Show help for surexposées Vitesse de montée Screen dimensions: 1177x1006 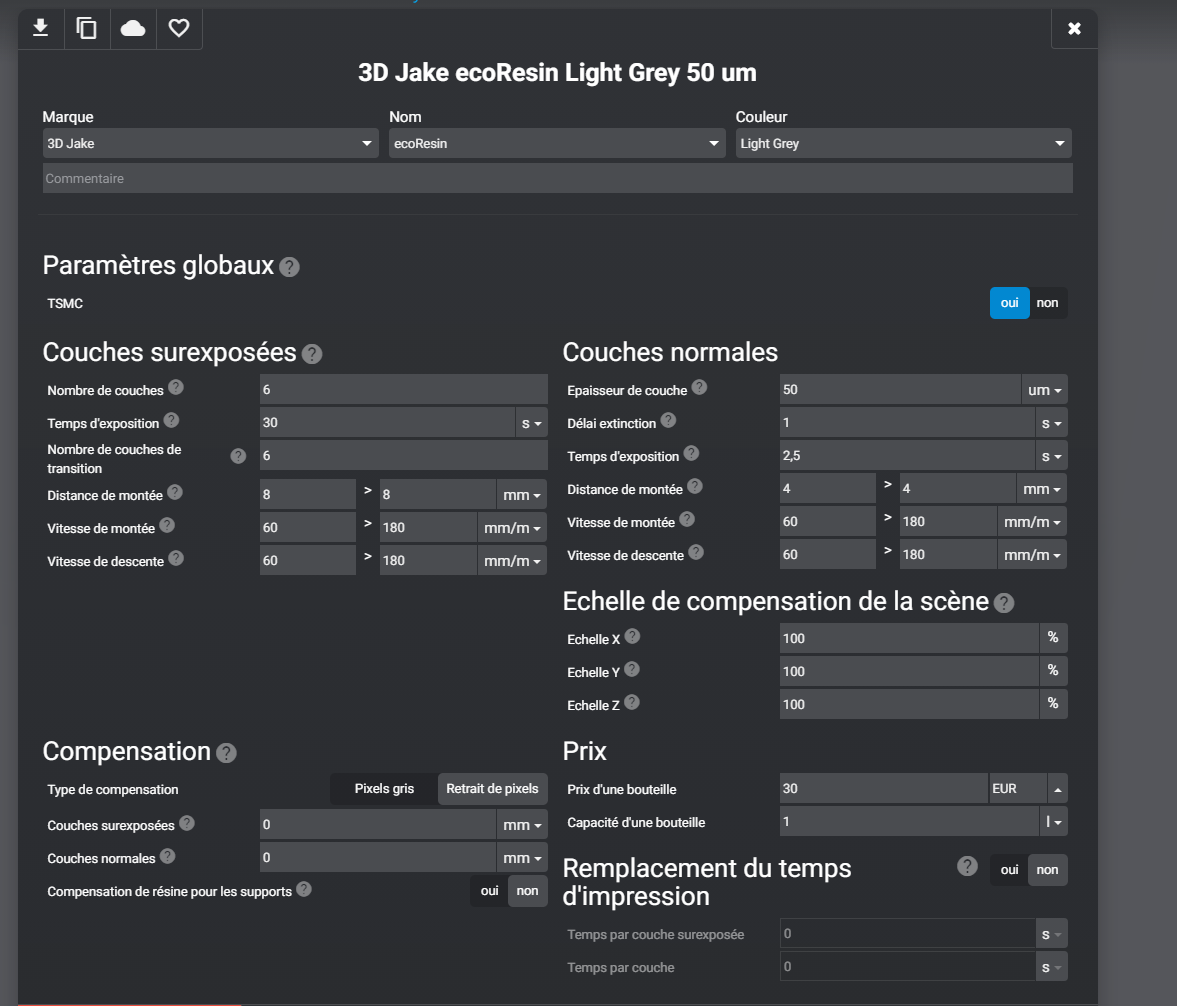[x=167, y=526]
